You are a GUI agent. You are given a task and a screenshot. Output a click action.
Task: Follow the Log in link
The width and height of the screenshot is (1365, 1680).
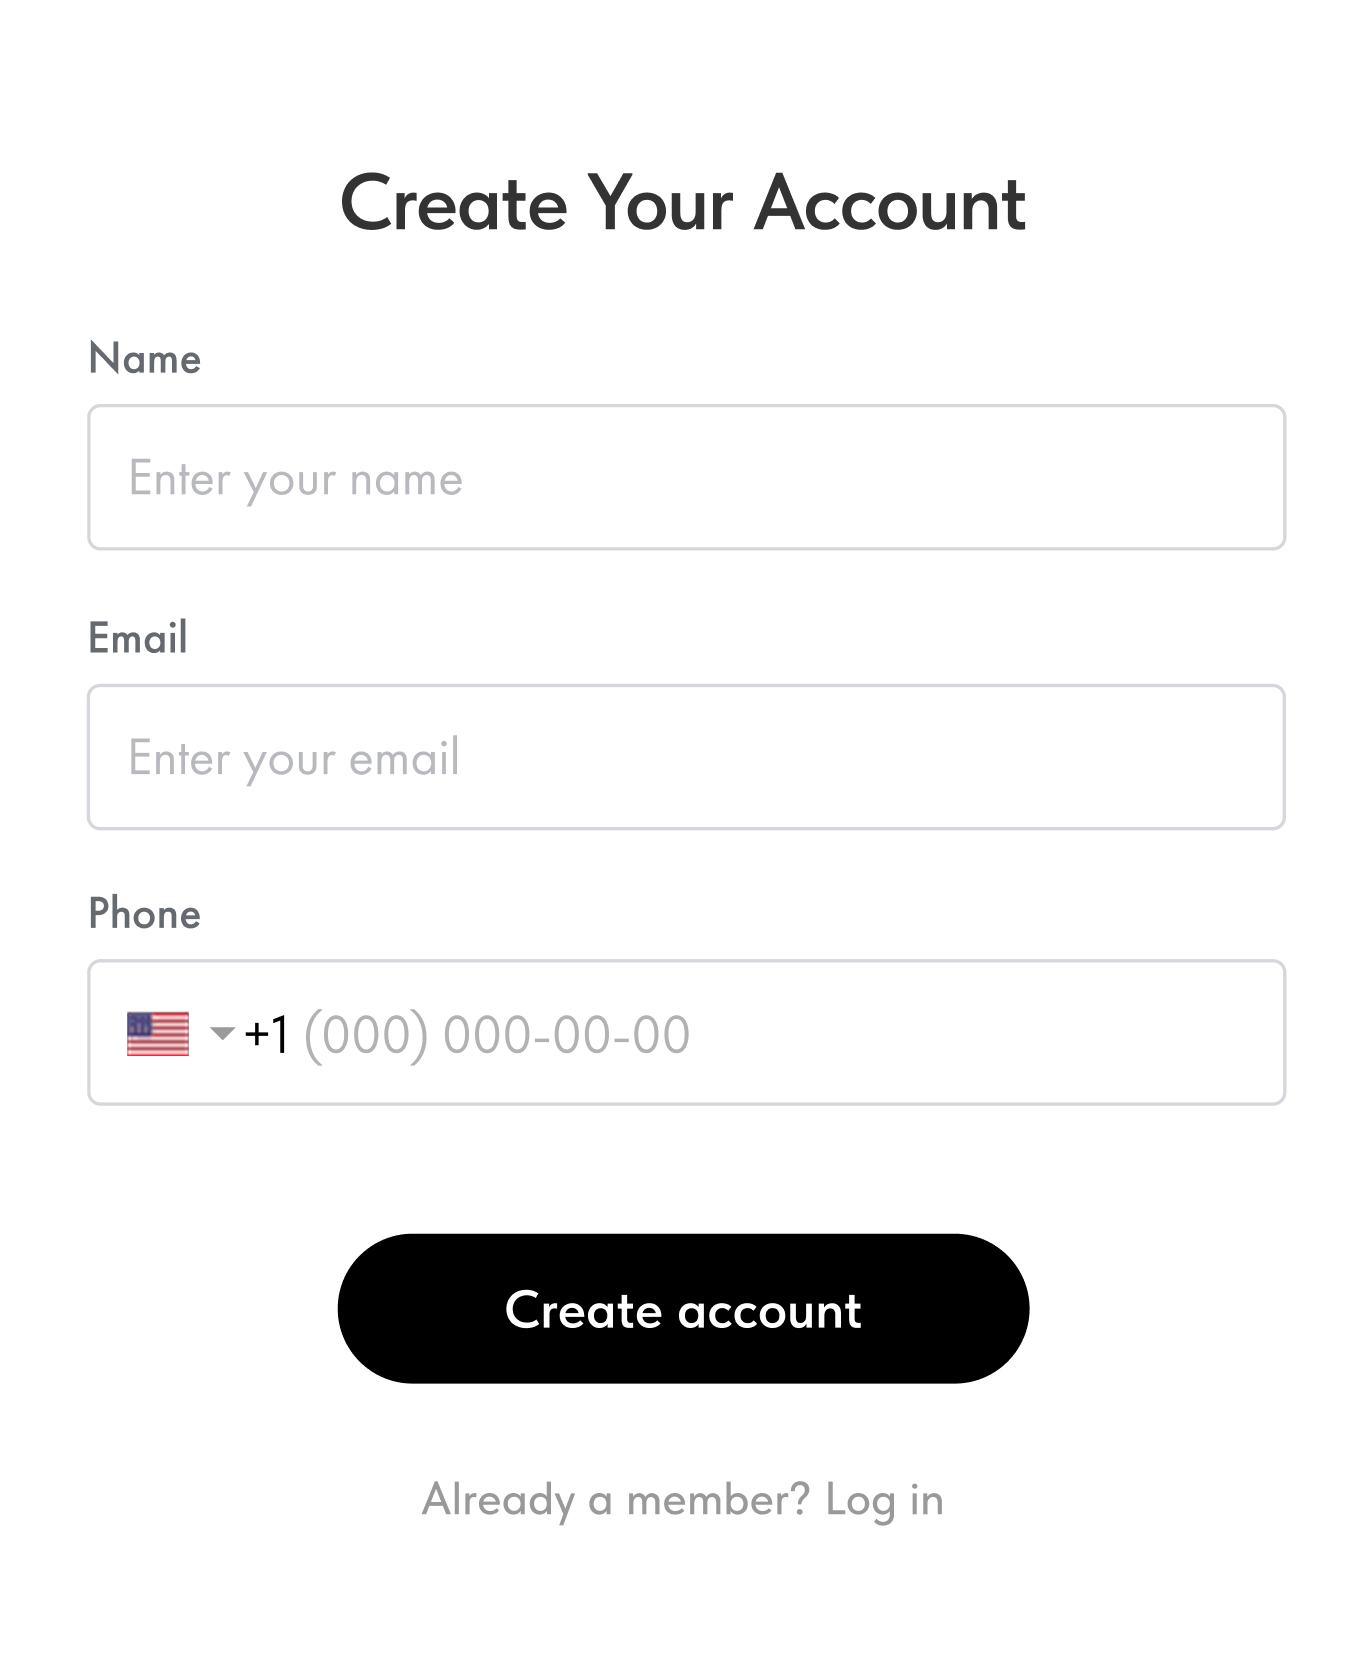coord(884,1500)
